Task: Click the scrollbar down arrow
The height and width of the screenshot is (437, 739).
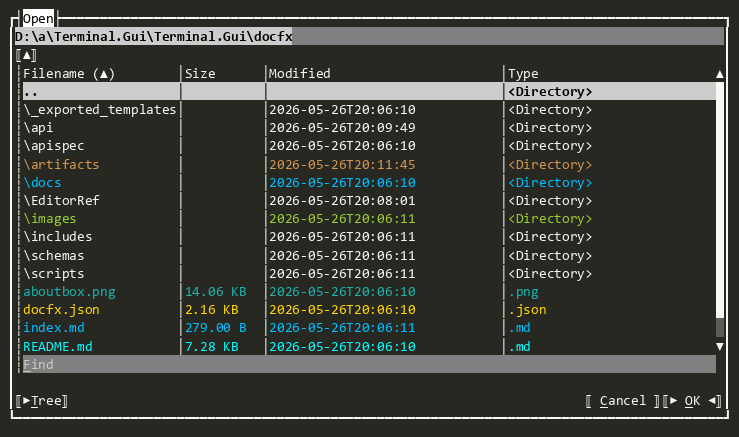Action: tap(720, 346)
